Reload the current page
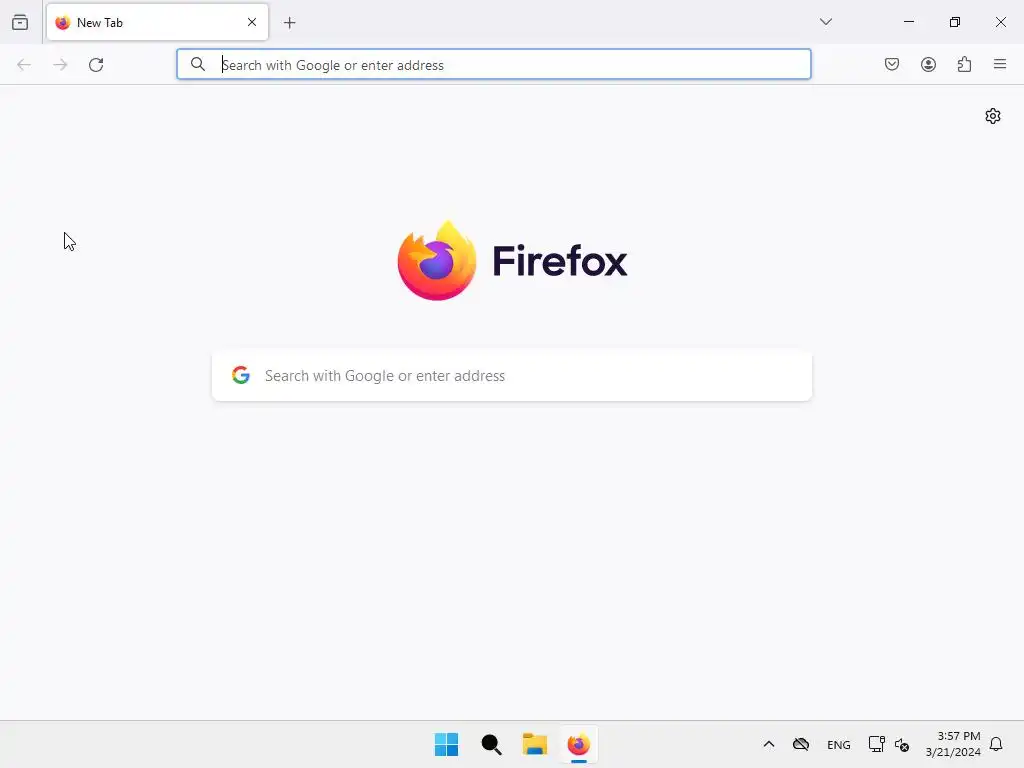The width and height of the screenshot is (1024, 768). click(96, 65)
